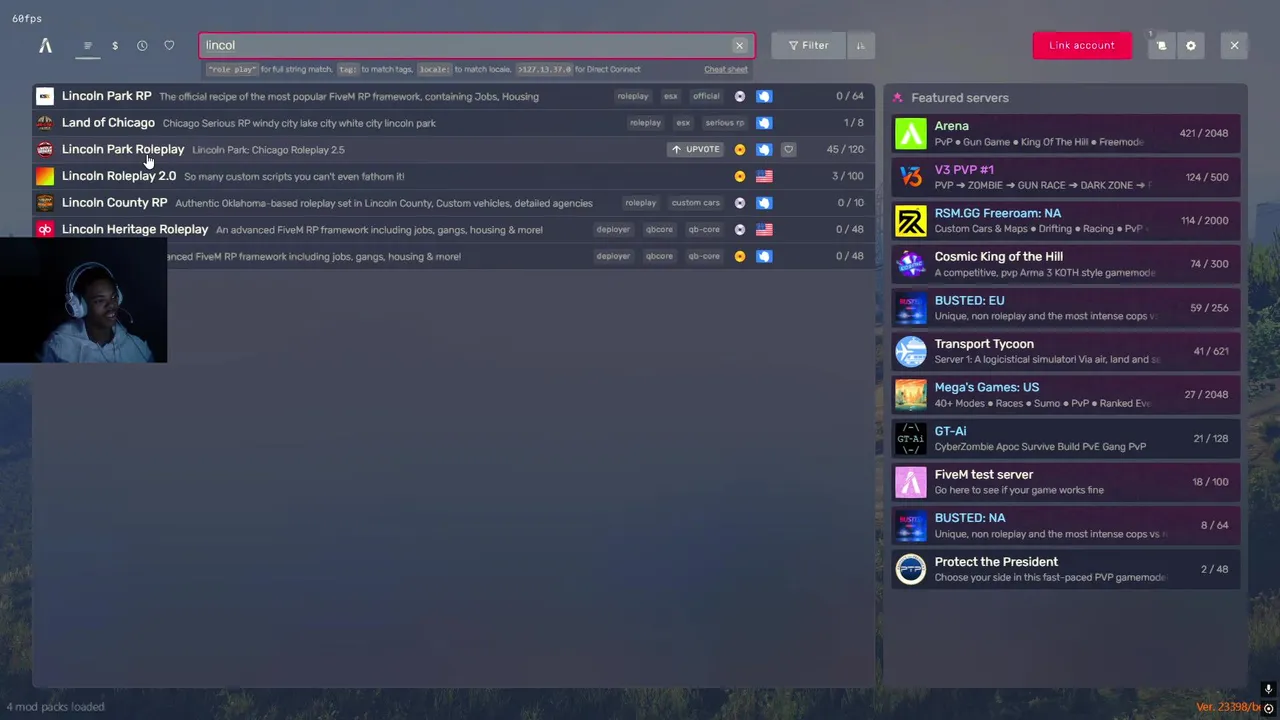Click Lincoln County RP server icon
This screenshot has width=1280, height=720.
45,202
